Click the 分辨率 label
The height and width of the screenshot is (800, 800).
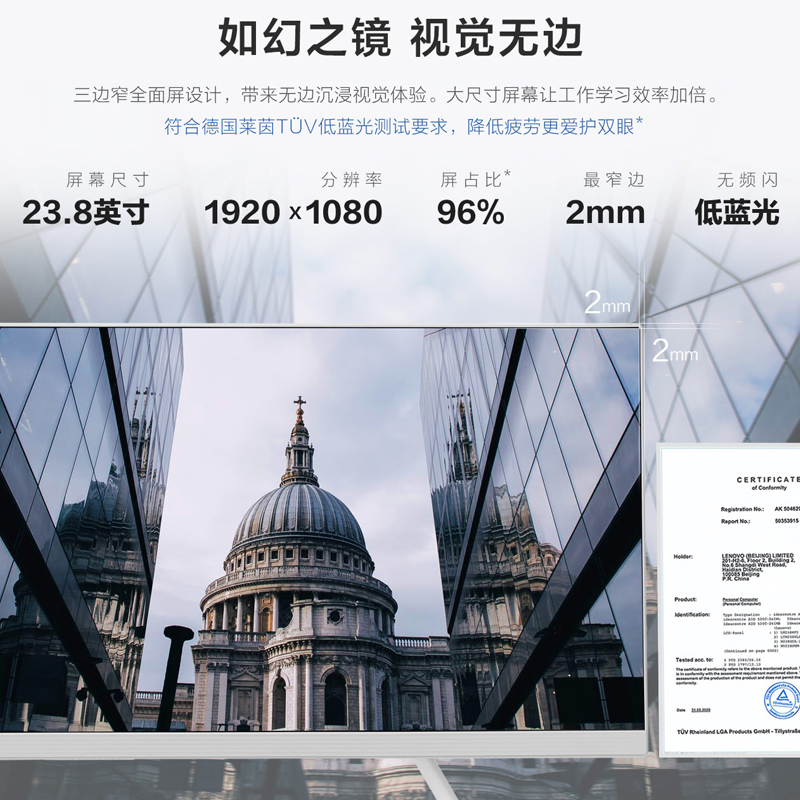point(352,180)
